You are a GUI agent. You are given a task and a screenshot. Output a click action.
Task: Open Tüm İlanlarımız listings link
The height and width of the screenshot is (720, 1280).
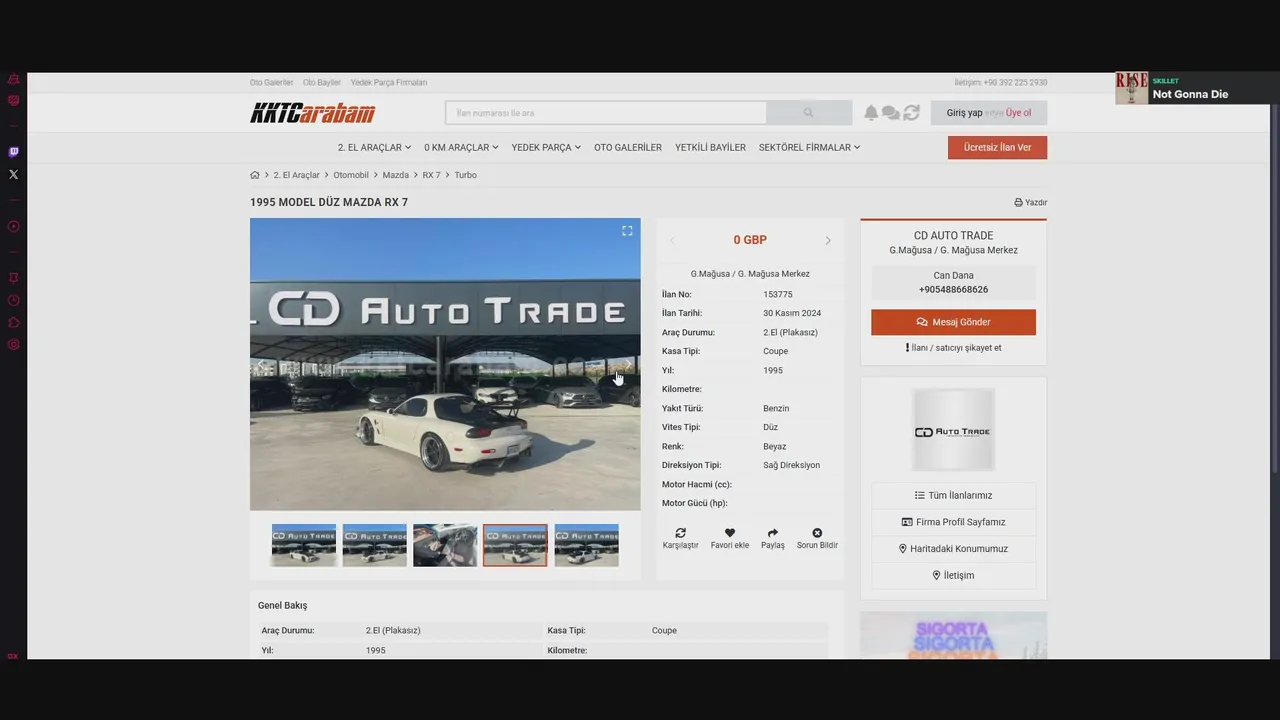pyautogui.click(x=953, y=495)
